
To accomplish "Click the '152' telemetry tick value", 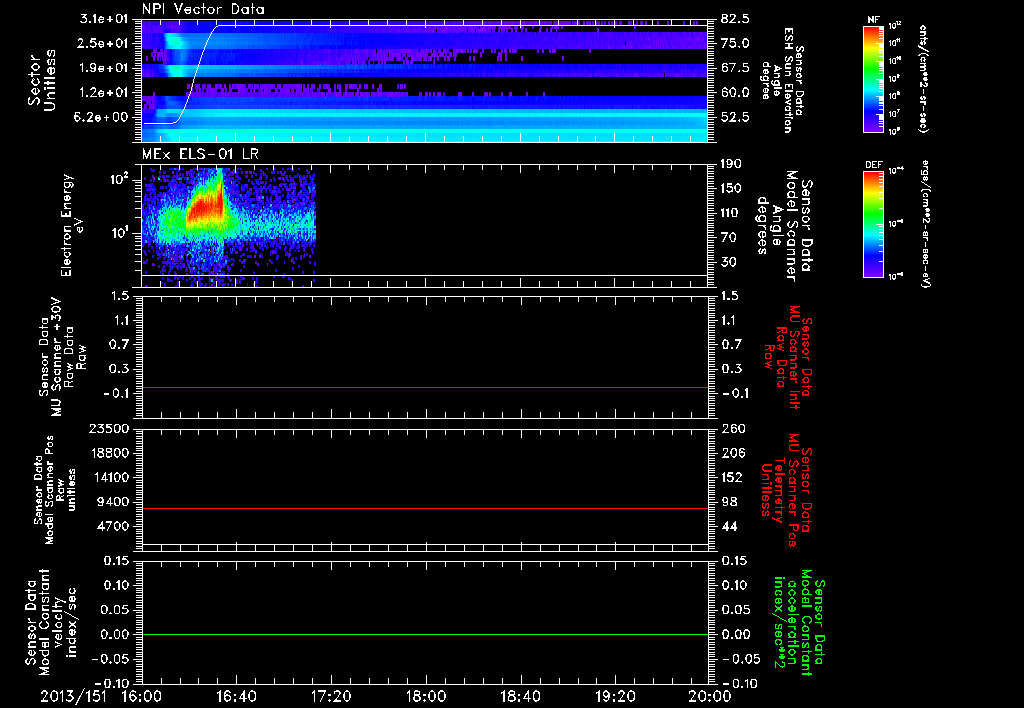I will click(x=731, y=477).
